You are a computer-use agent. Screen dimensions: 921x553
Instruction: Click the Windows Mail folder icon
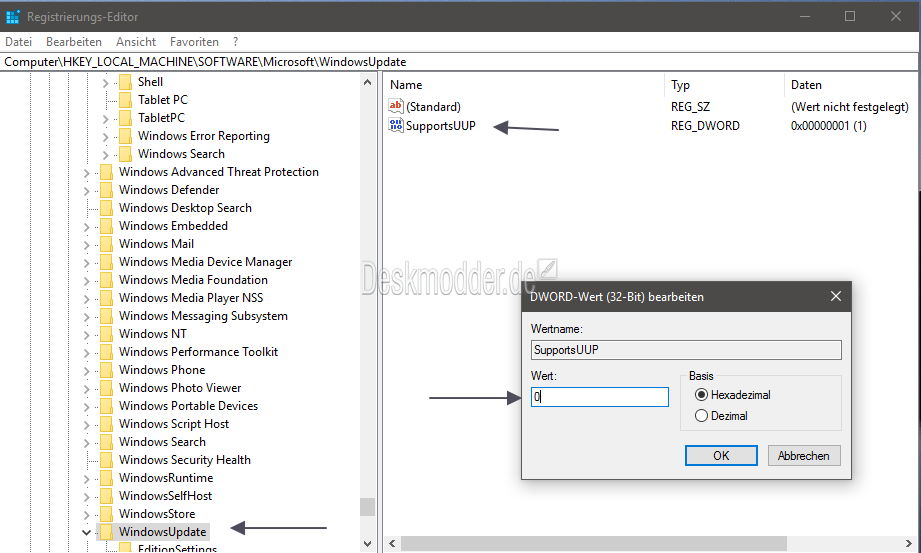tap(106, 244)
